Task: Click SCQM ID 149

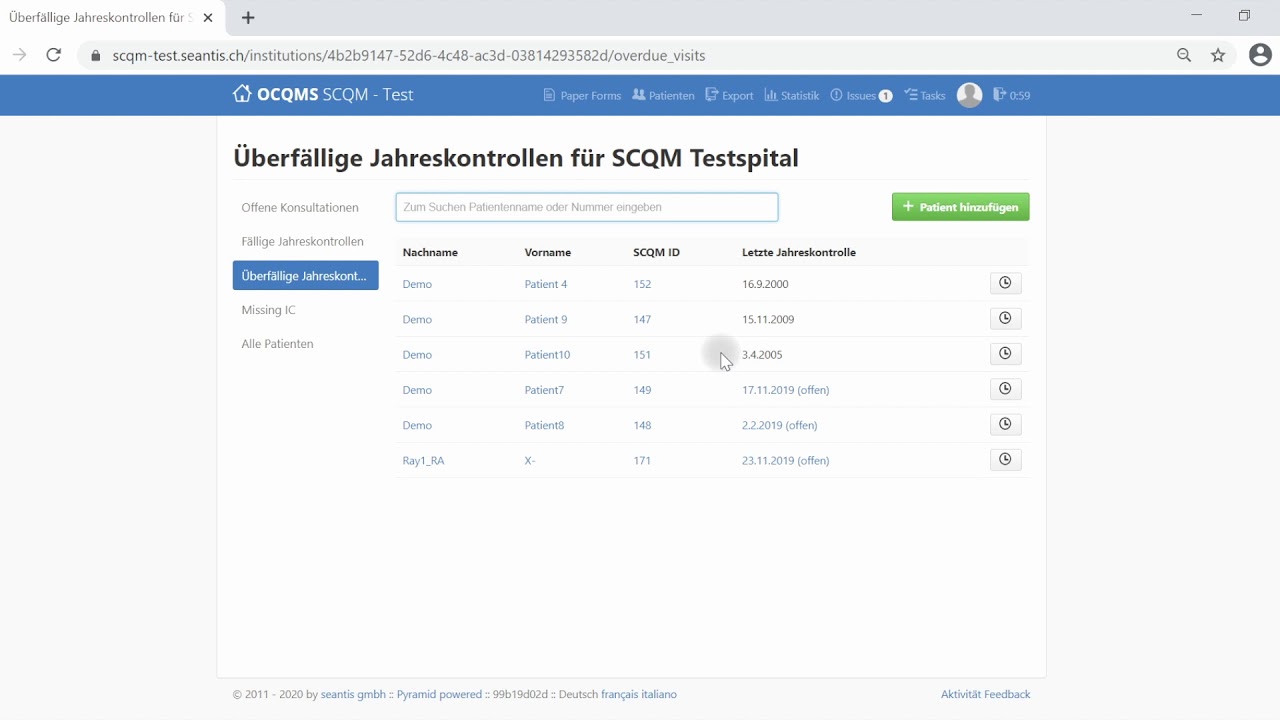Action: click(642, 390)
